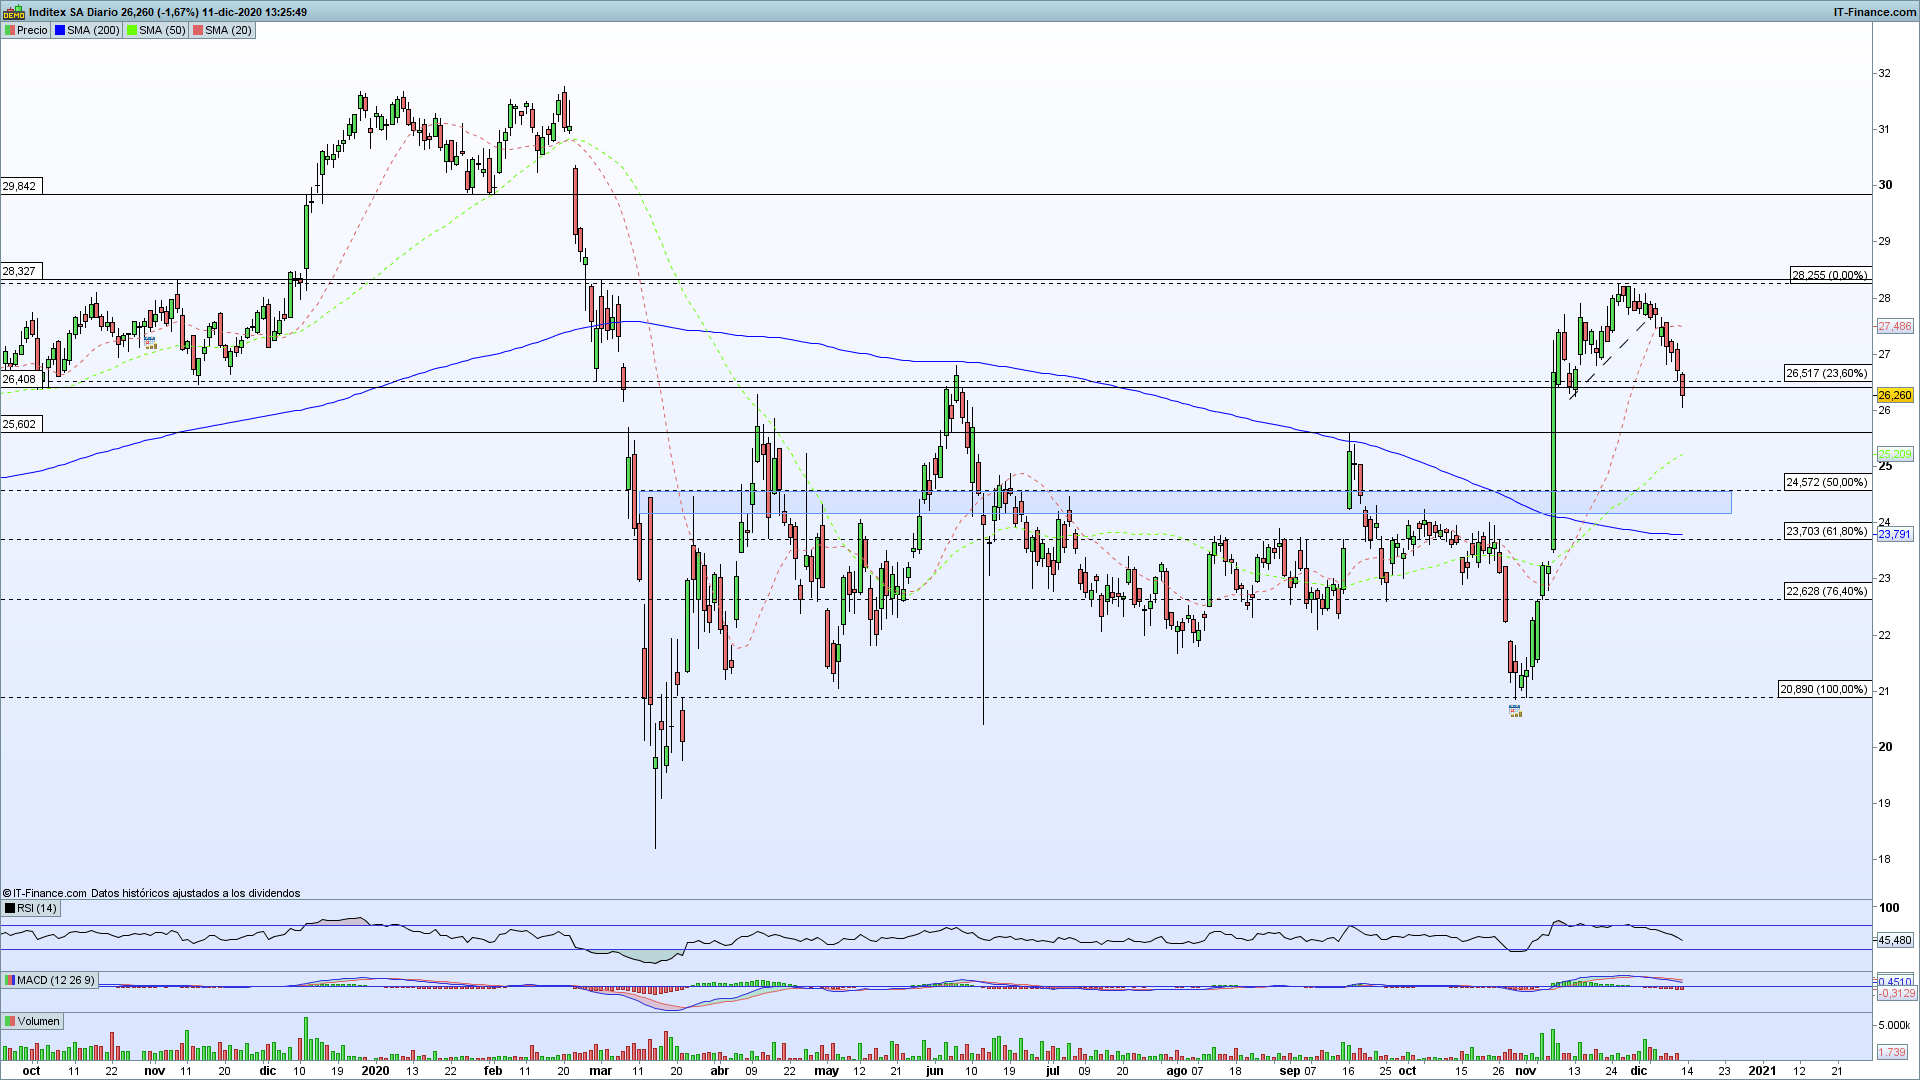Select Fibonacci level 23,703 (61,80%) label
Viewport: 1920px width, 1080px height.
click(1826, 531)
